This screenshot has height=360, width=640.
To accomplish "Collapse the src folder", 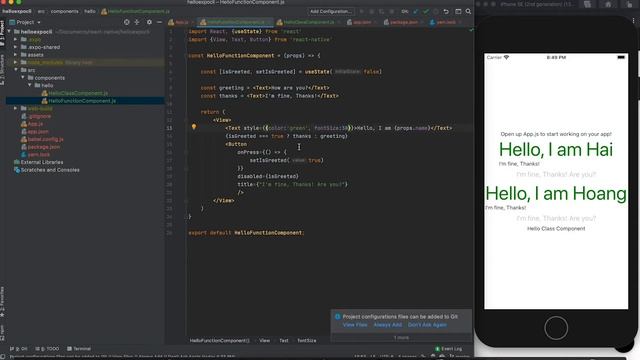I will pos(16,70).
